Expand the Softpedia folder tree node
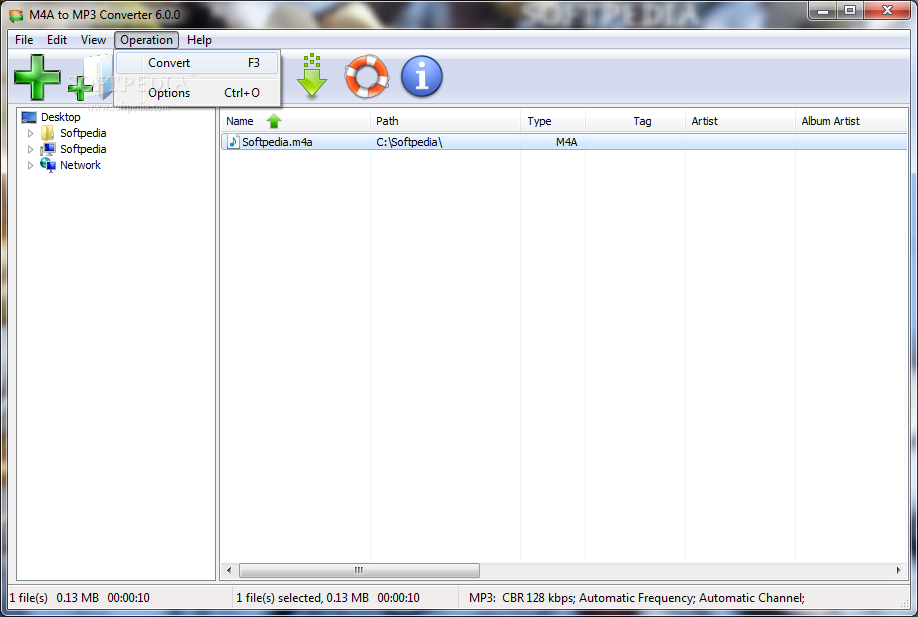This screenshot has width=918, height=617. click(x=30, y=133)
